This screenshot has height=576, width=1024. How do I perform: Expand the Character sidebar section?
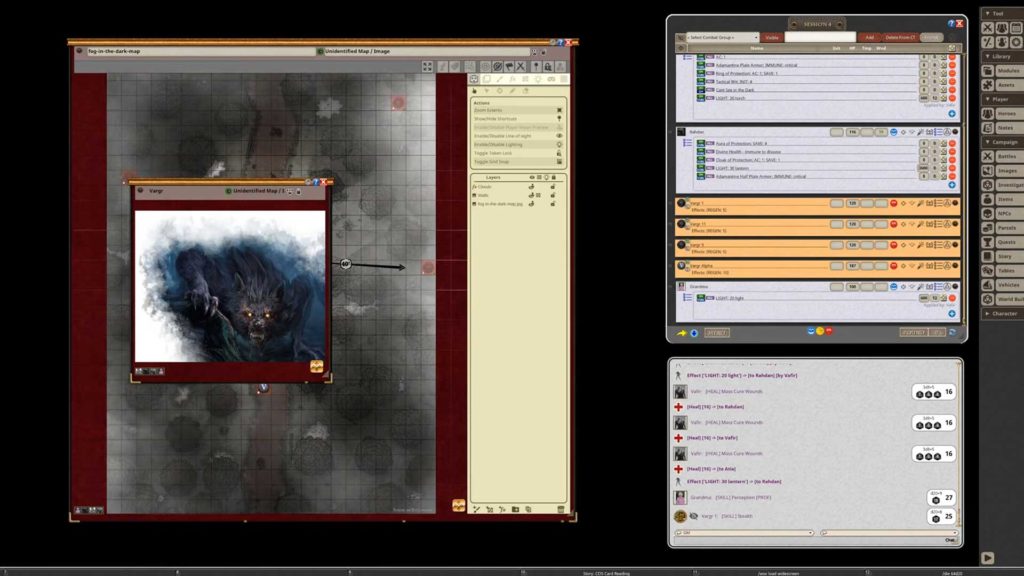[x=1001, y=313]
